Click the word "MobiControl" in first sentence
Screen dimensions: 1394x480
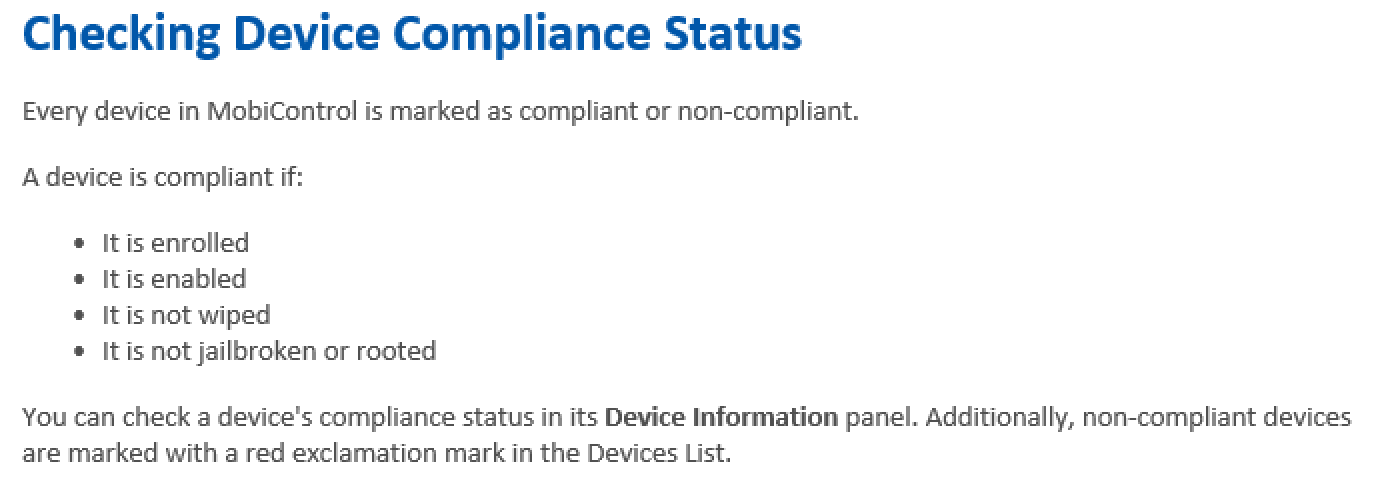pyautogui.click(x=281, y=111)
